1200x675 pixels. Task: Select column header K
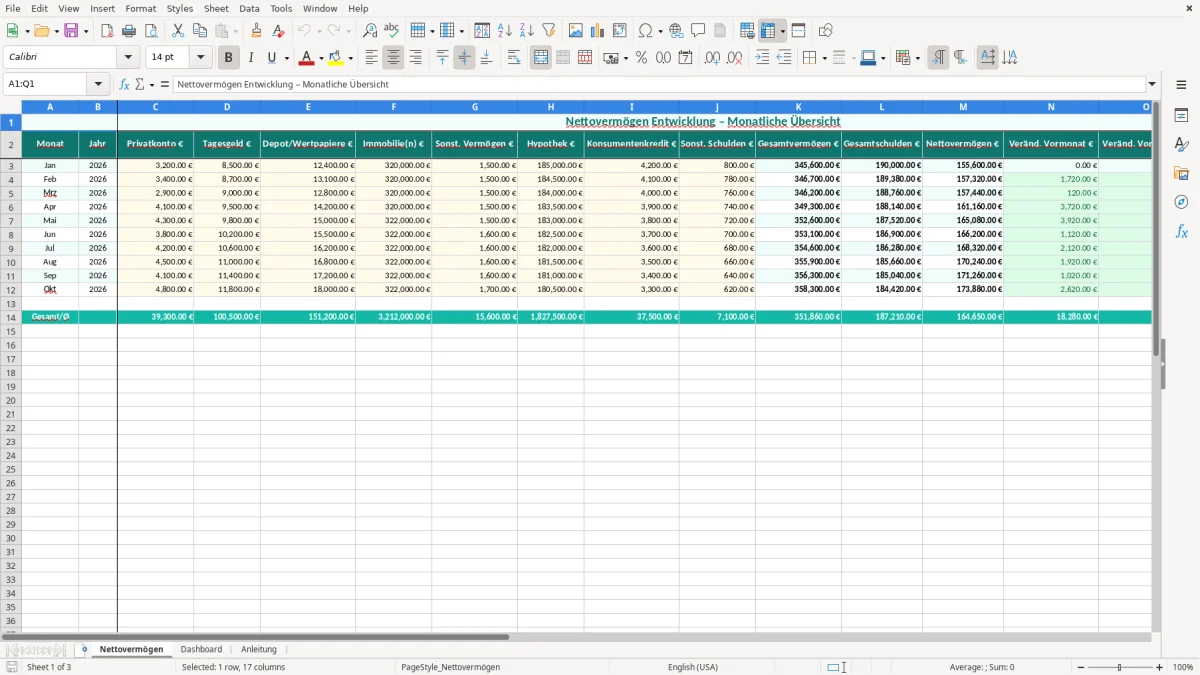click(x=798, y=106)
